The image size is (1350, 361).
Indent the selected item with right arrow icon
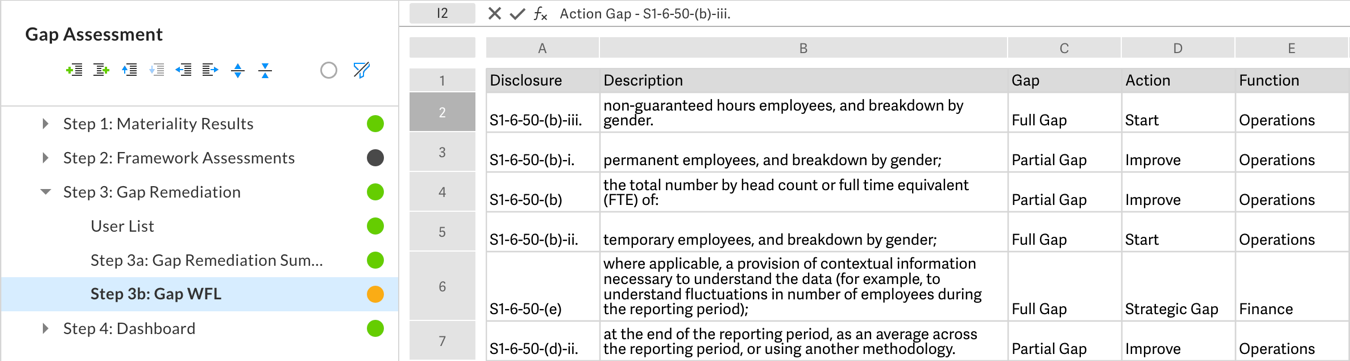click(210, 70)
